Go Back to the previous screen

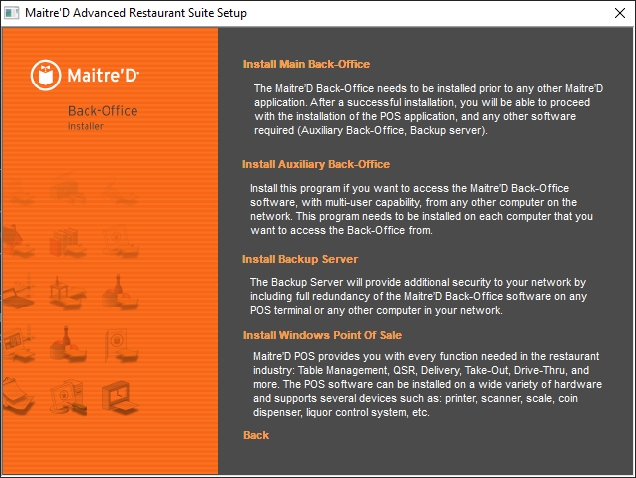(x=256, y=435)
